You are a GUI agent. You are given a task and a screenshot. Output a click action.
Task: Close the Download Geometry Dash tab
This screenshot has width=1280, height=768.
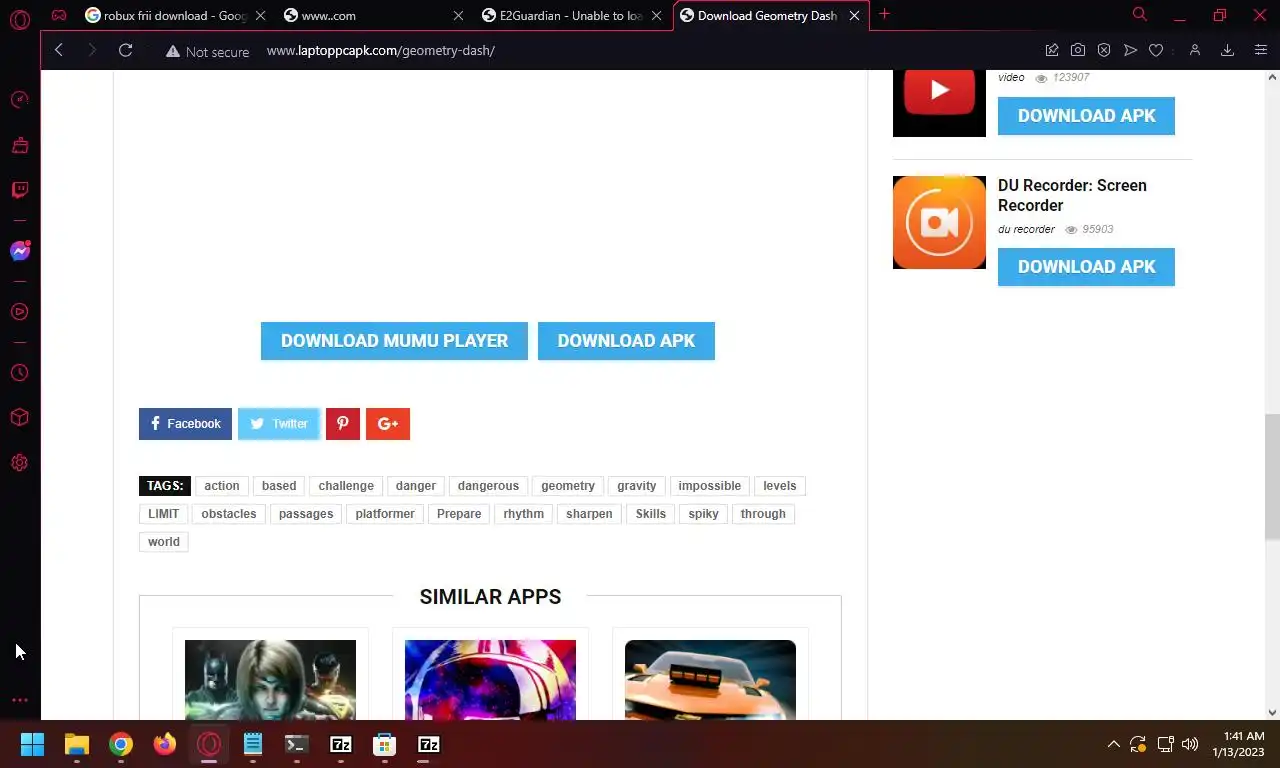coord(855,16)
